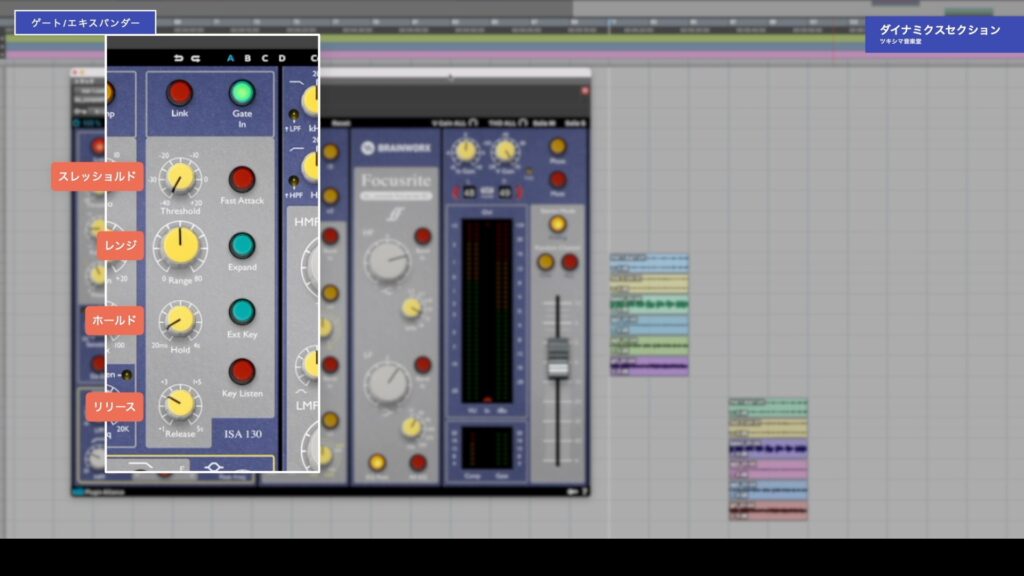1024x576 pixels.
Task: Switch to preset slot C
Action: pyautogui.click(x=264, y=58)
